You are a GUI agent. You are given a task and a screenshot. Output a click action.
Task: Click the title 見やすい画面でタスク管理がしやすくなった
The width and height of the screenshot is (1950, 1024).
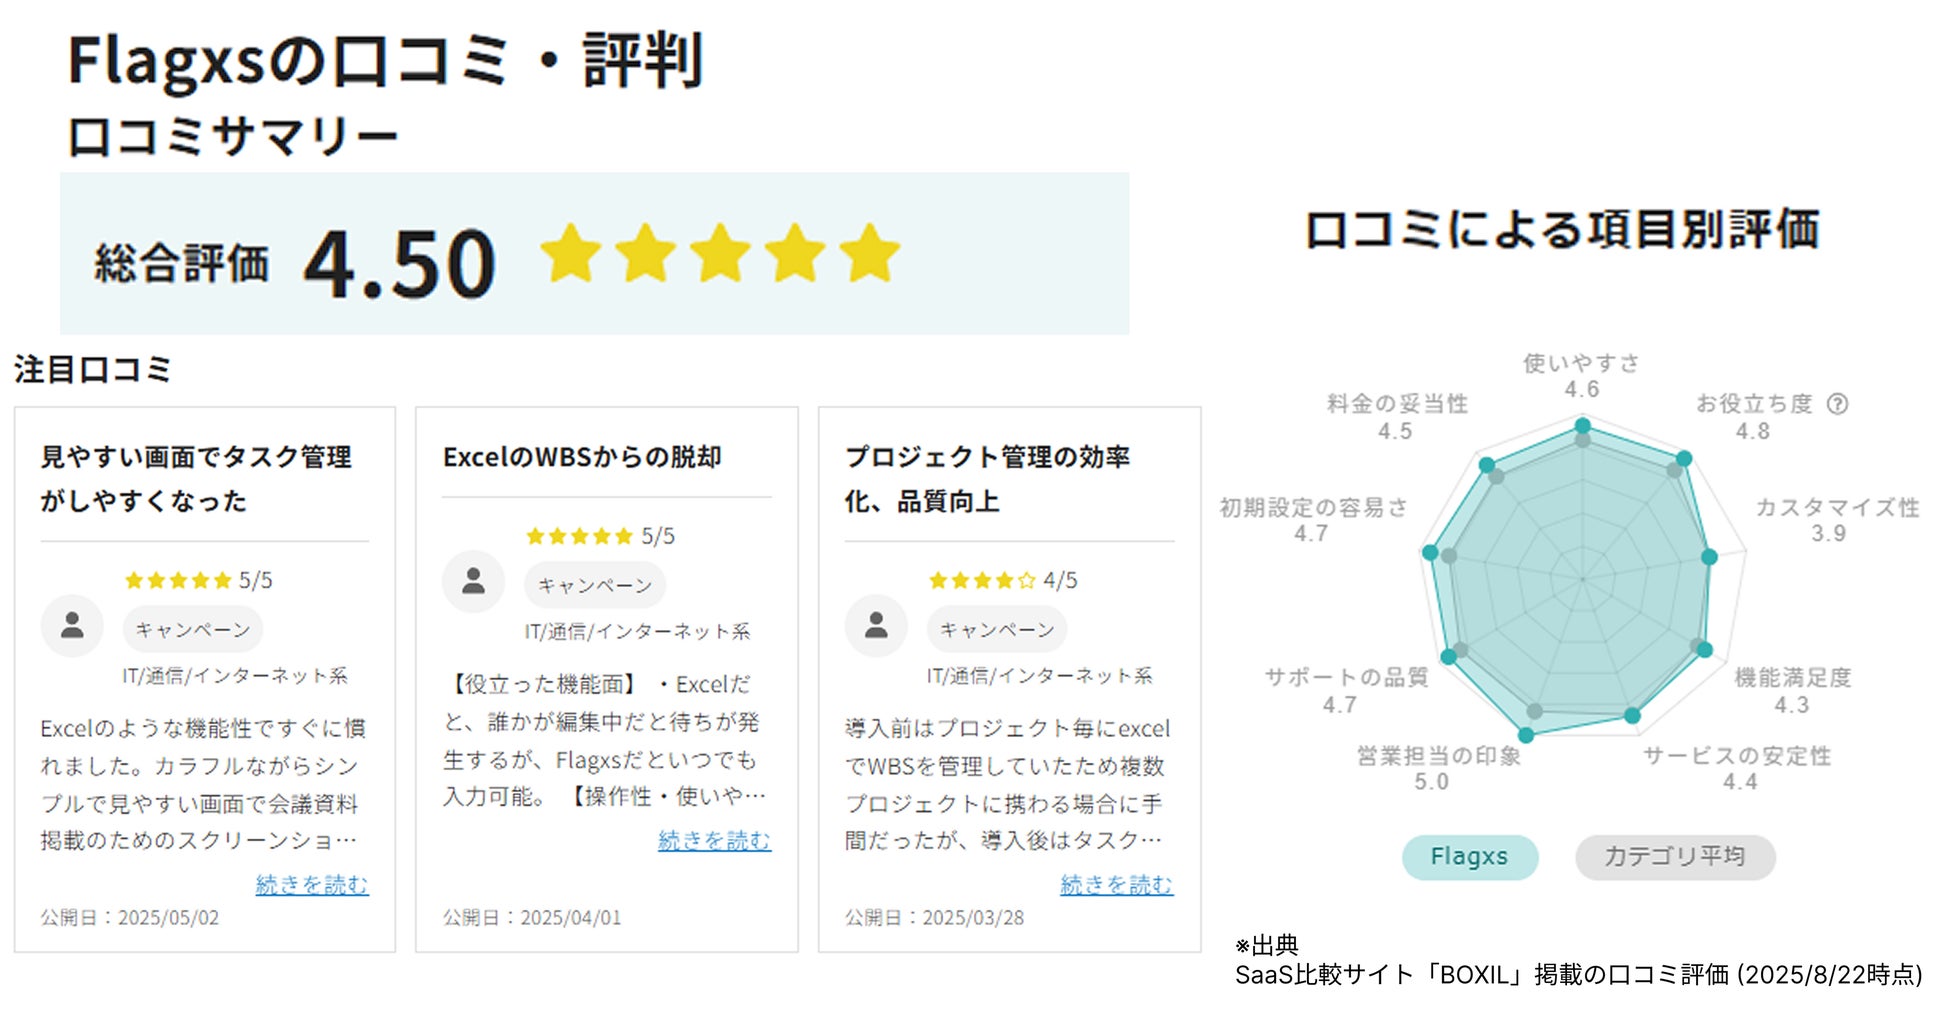click(x=196, y=479)
